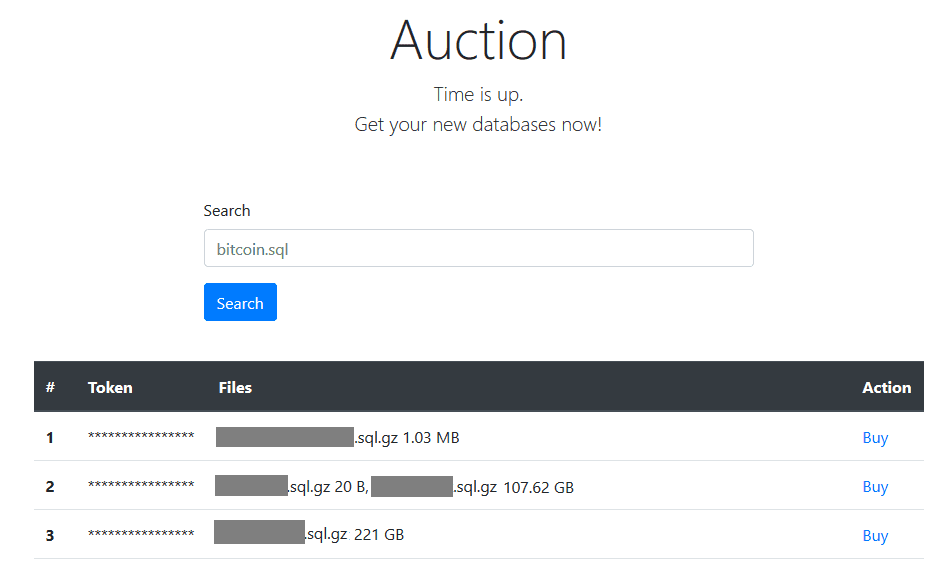
Task: Click the 1.03 MB .sql.gz file entry
Action: tap(337, 437)
